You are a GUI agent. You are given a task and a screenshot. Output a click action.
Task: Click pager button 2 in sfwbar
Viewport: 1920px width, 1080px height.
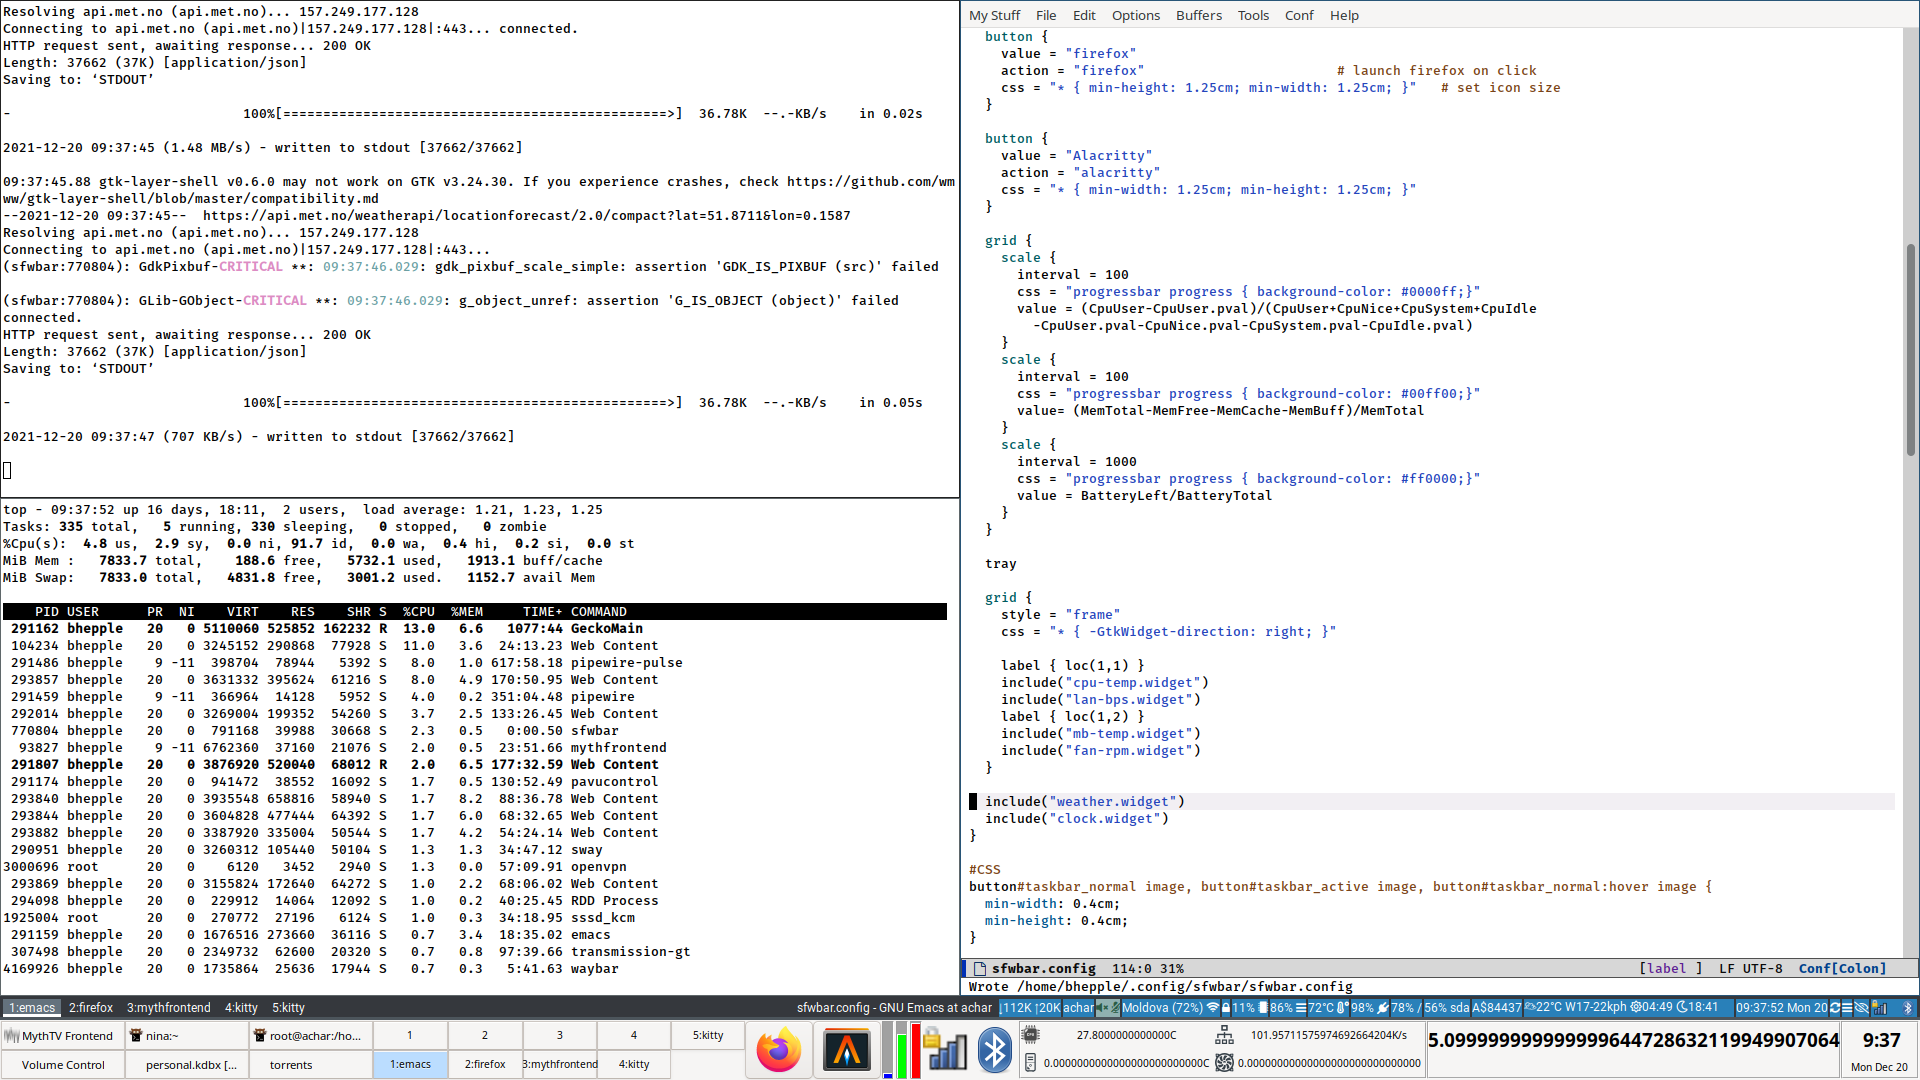[x=485, y=1035]
